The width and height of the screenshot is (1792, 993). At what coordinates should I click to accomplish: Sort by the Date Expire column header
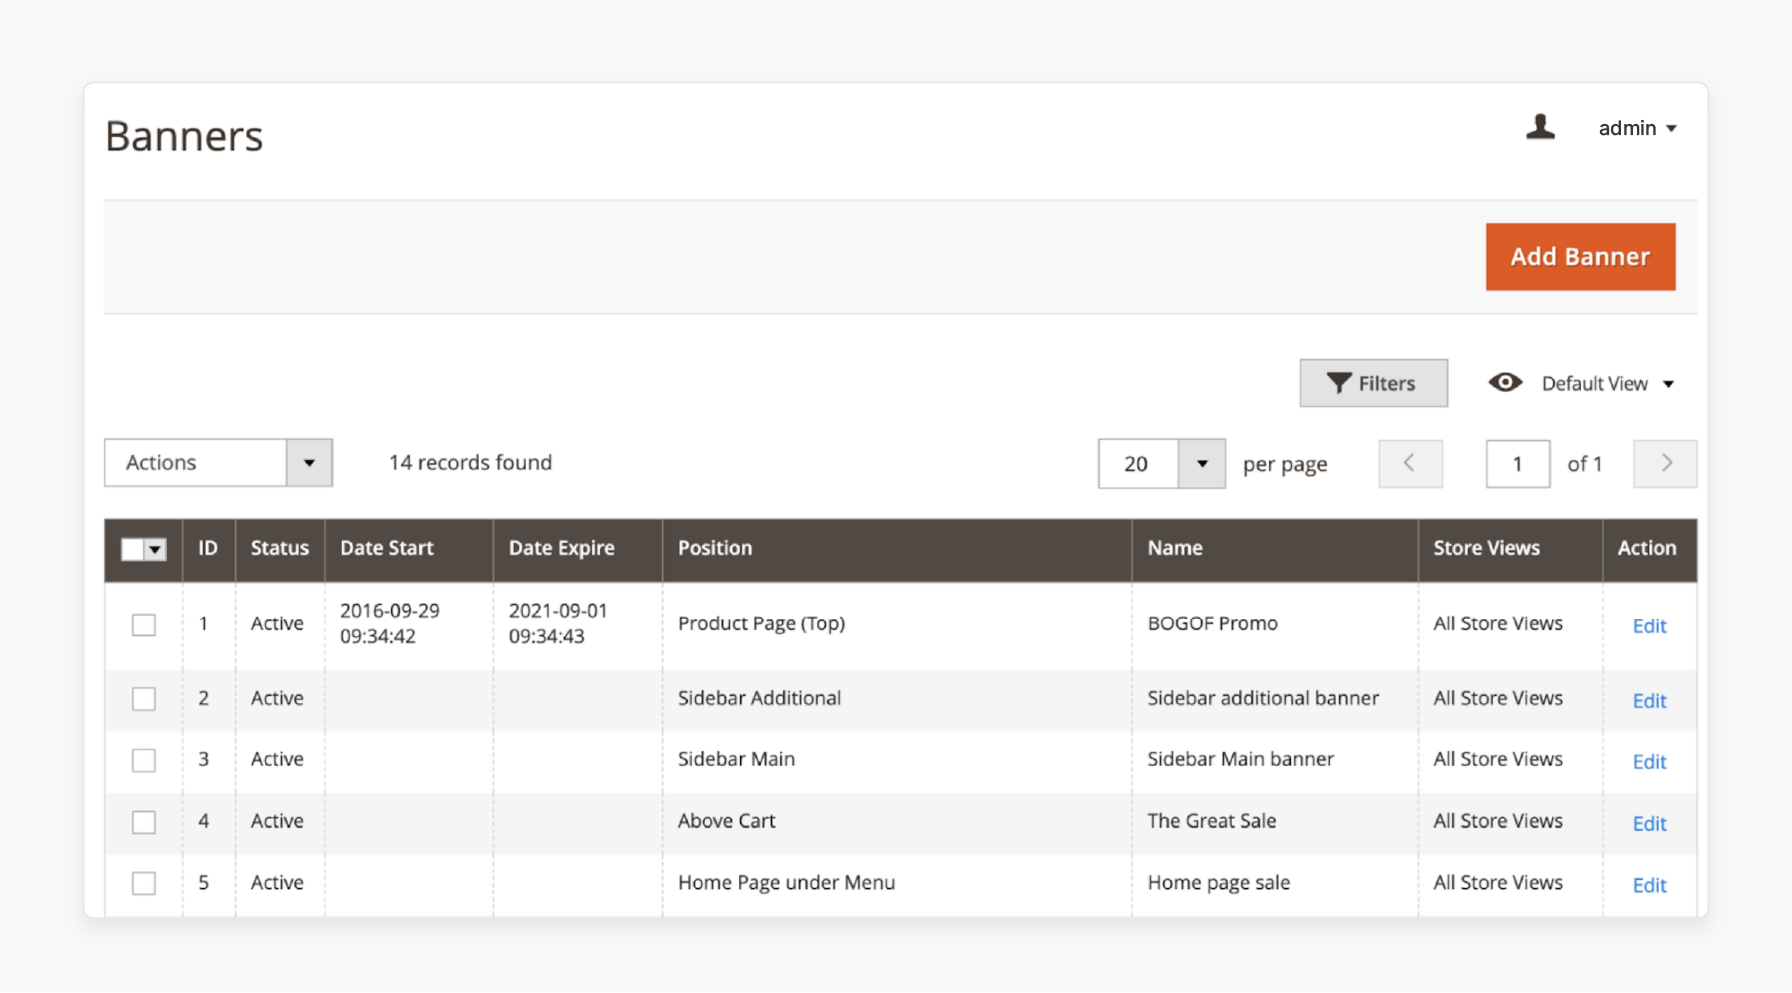(578, 548)
